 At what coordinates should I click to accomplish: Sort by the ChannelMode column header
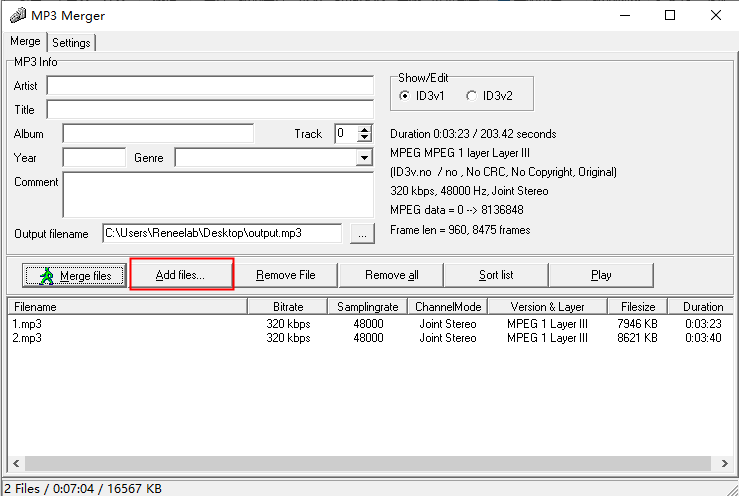point(448,307)
